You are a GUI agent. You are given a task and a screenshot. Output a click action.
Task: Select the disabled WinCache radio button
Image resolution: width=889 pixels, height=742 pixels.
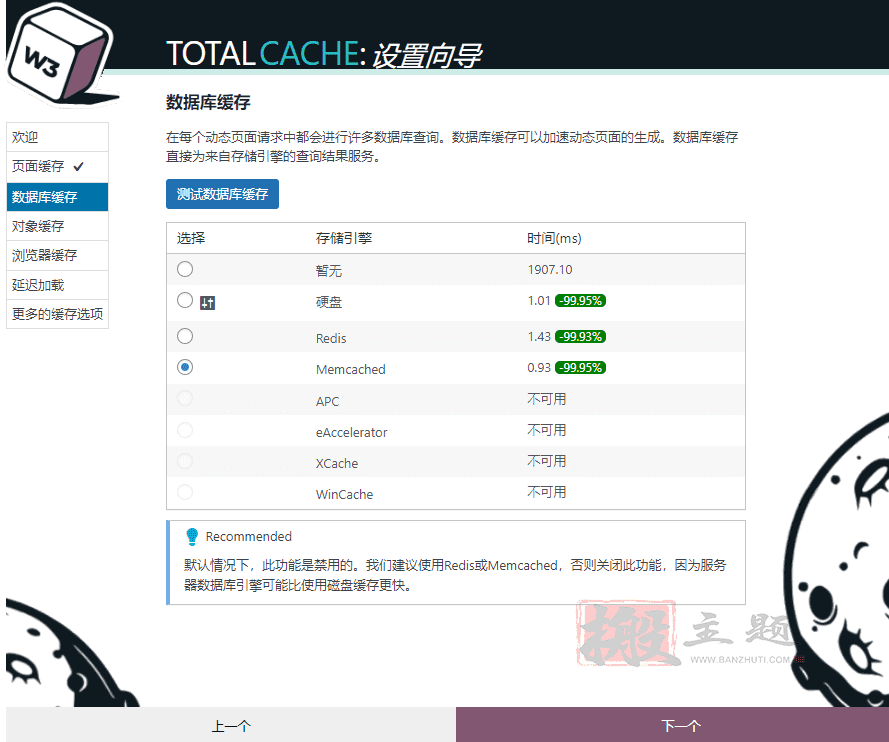(x=185, y=491)
